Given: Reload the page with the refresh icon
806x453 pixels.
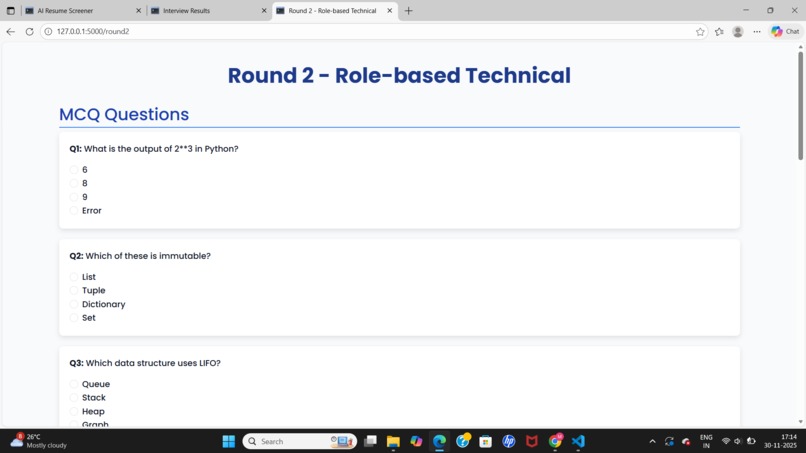Looking at the screenshot, I should point(29,31).
